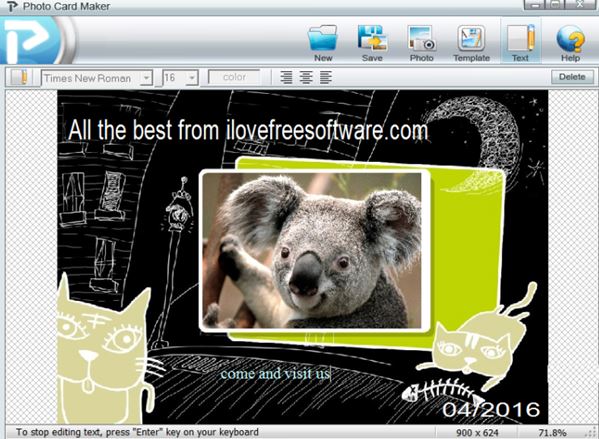Minimize the Photo Card Maker window
The width and height of the screenshot is (599, 439).
535,5
